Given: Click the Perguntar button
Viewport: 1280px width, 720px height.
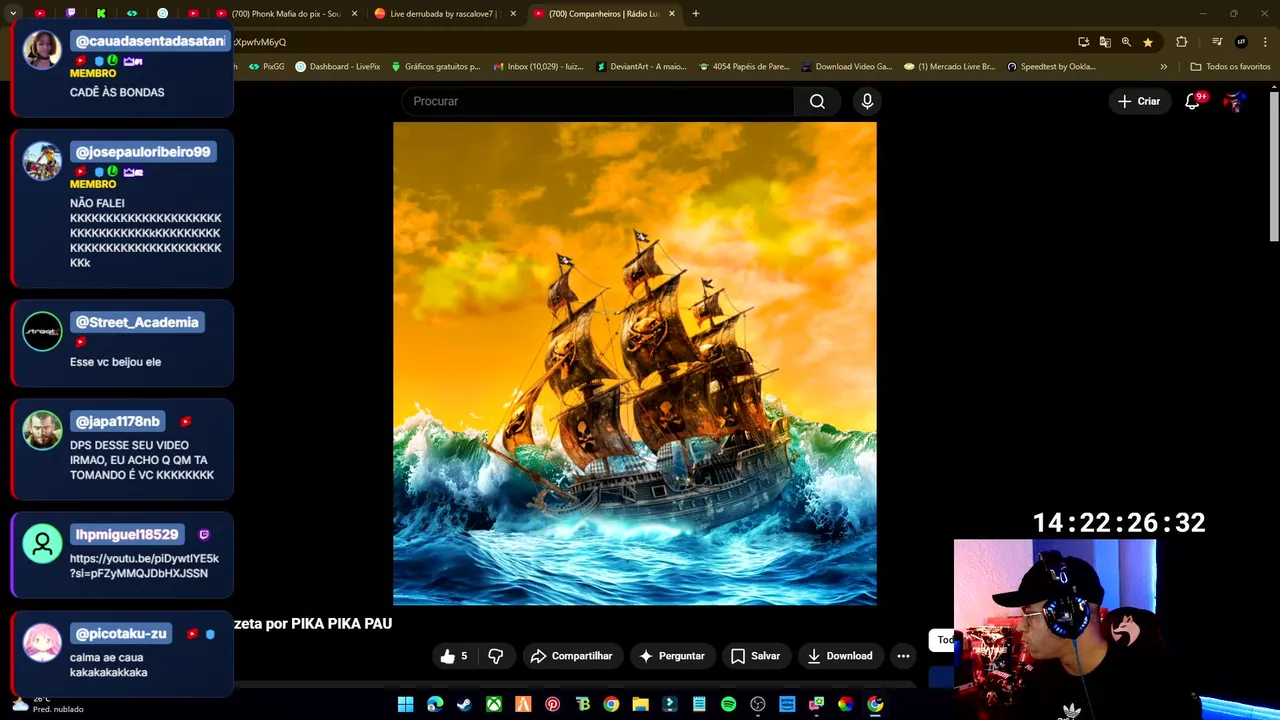Looking at the screenshot, I should click(672, 656).
